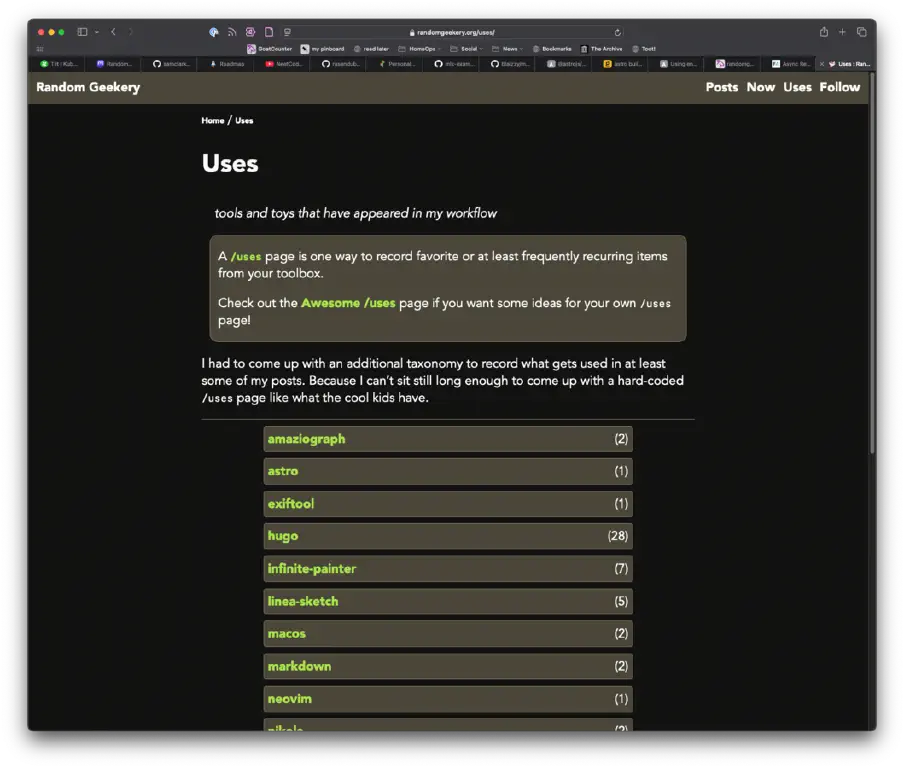Open The Archive bookmark

coord(601,49)
